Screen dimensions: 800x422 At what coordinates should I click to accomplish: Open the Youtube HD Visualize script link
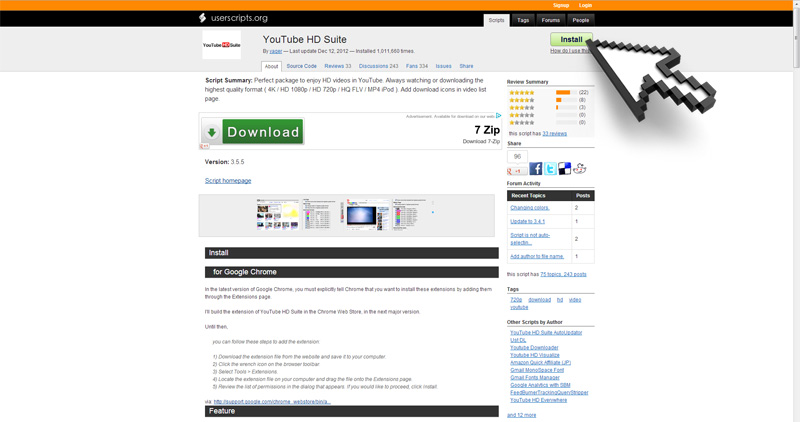coord(535,355)
